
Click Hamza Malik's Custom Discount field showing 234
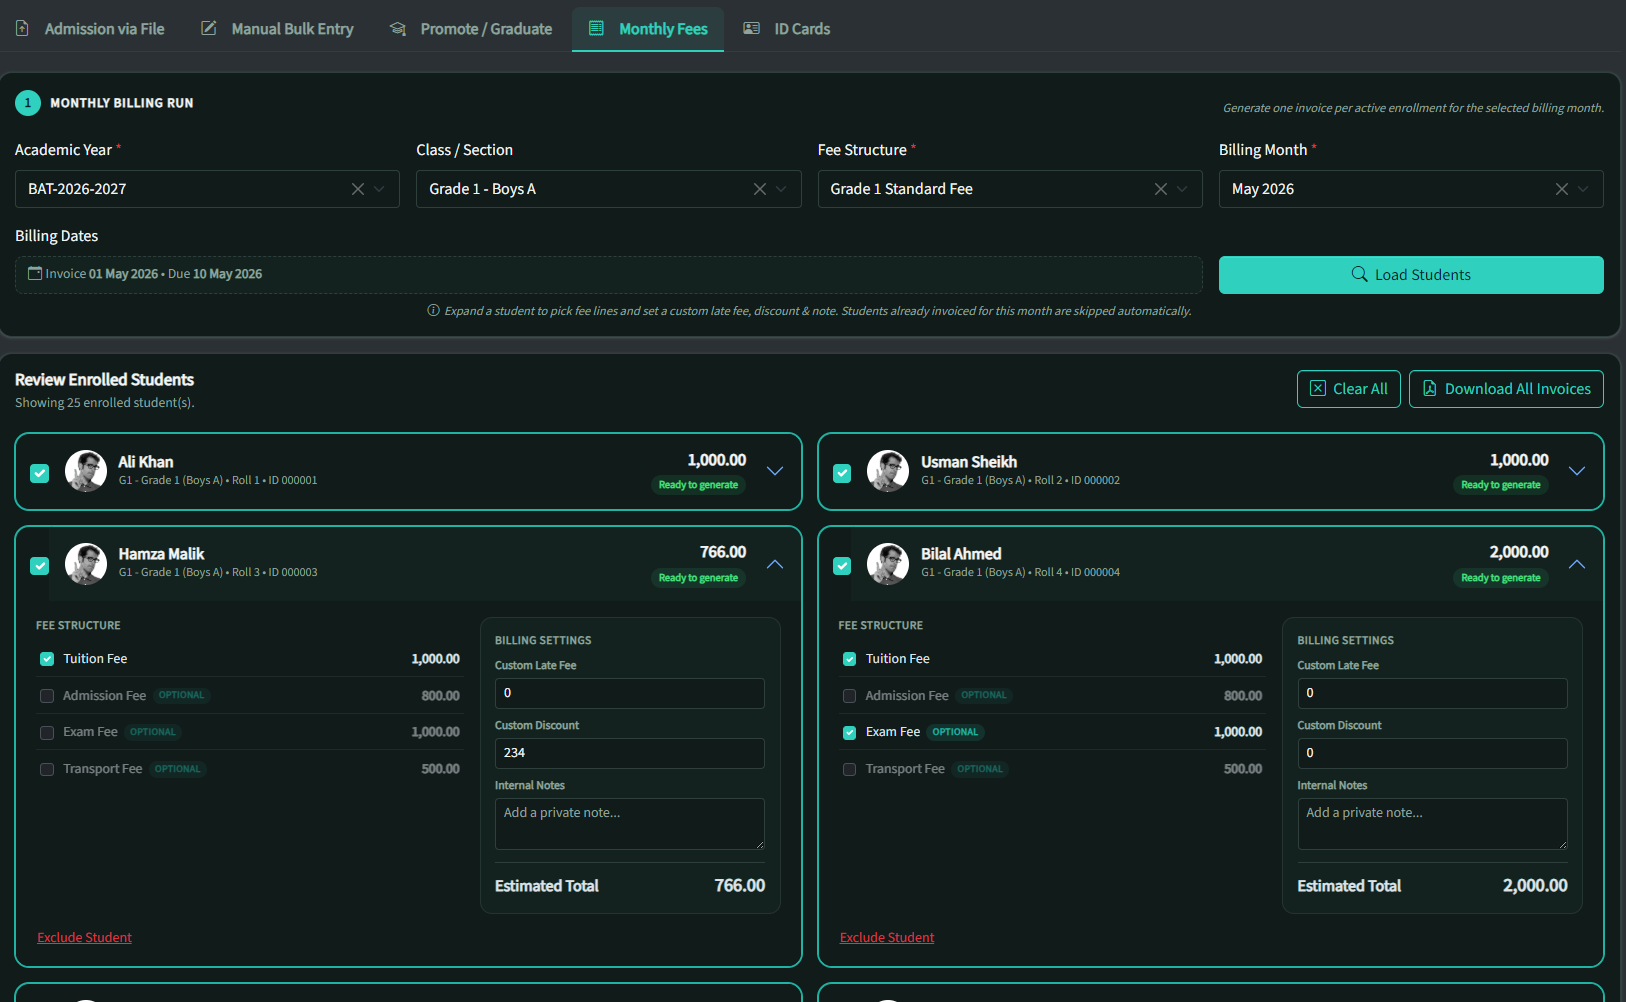pyautogui.click(x=630, y=753)
